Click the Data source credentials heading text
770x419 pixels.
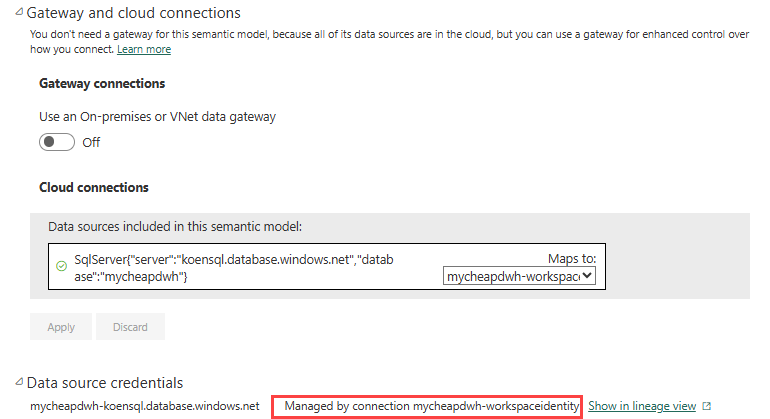pyautogui.click(x=106, y=382)
